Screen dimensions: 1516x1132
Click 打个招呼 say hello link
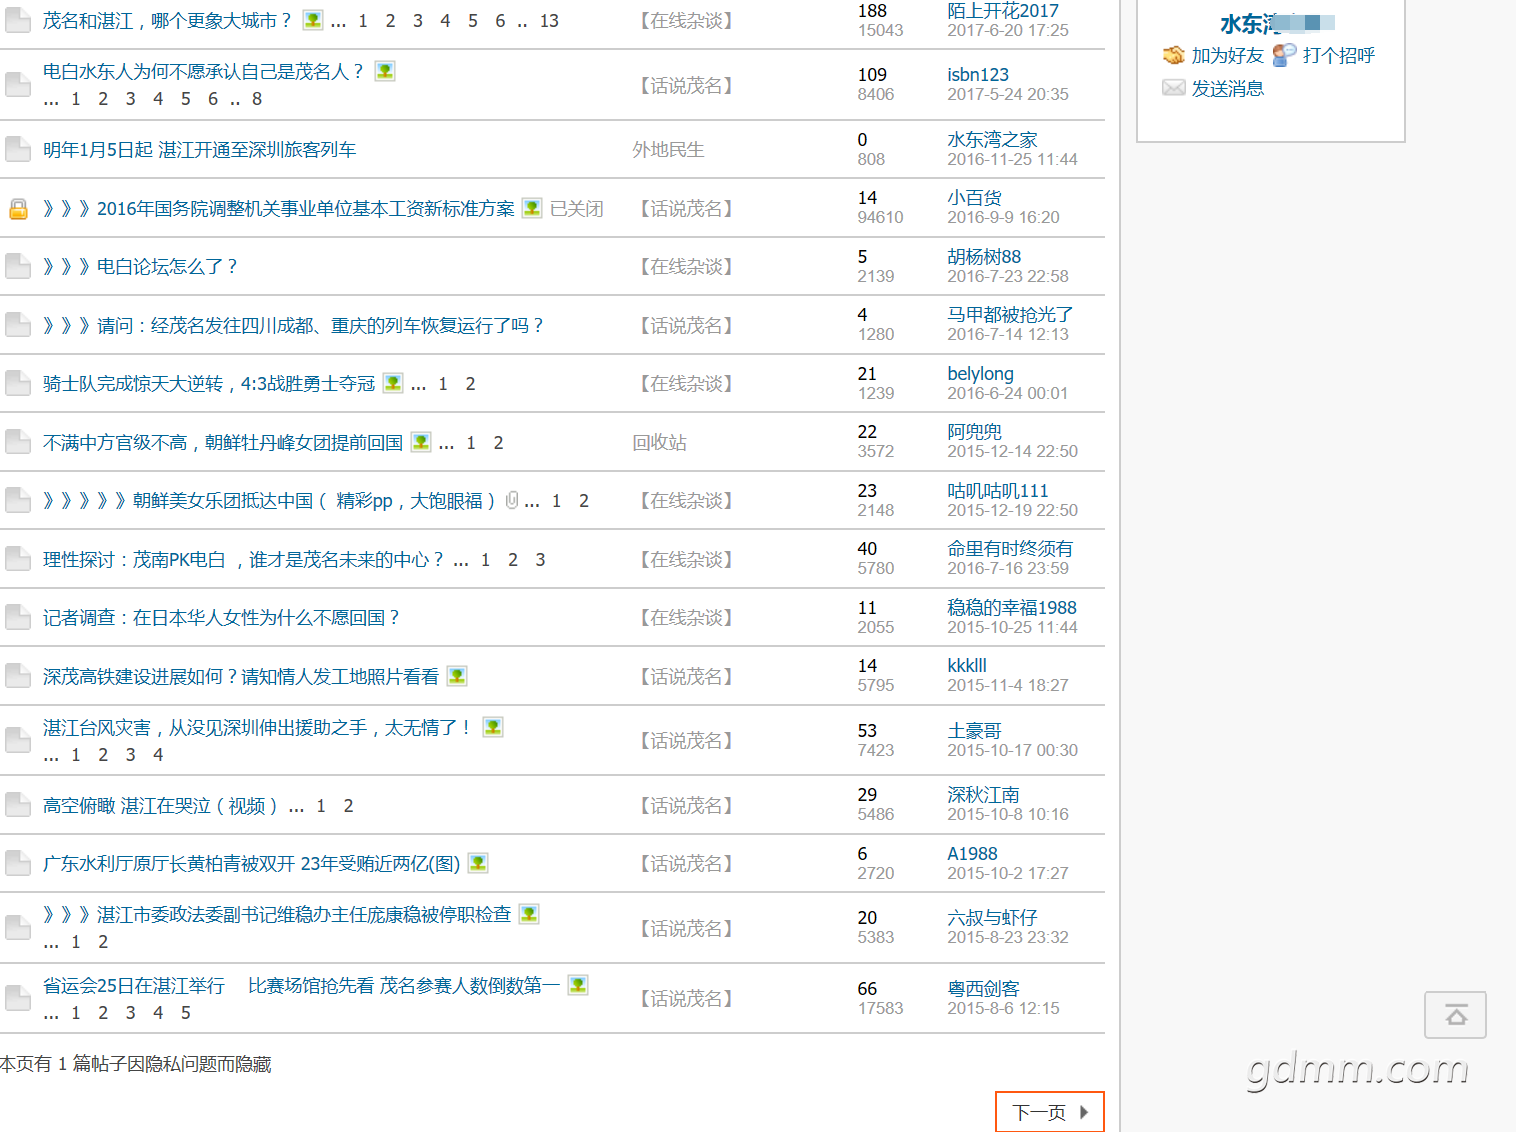pos(1339,56)
